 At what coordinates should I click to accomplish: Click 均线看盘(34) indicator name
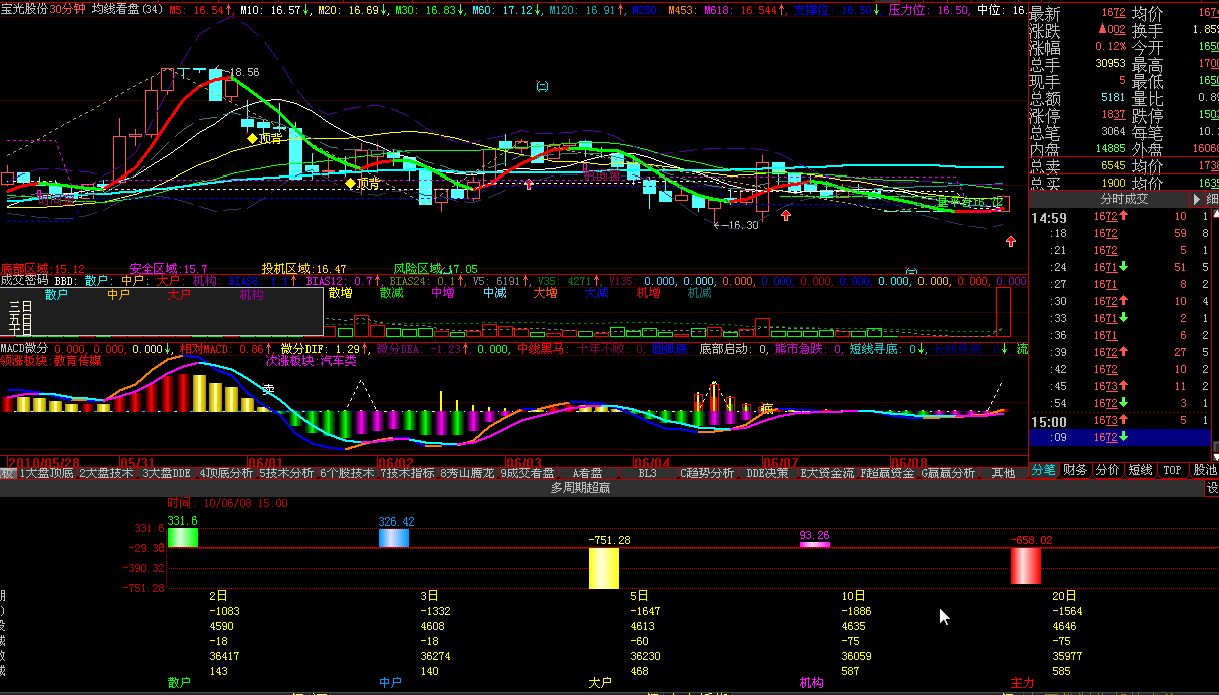click(128, 8)
